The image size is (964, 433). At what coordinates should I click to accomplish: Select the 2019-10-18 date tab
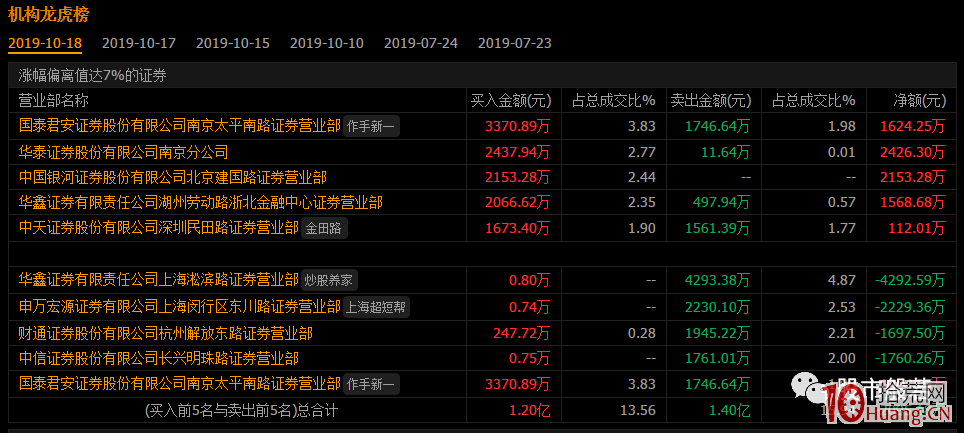pyautogui.click(x=45, y=43)
